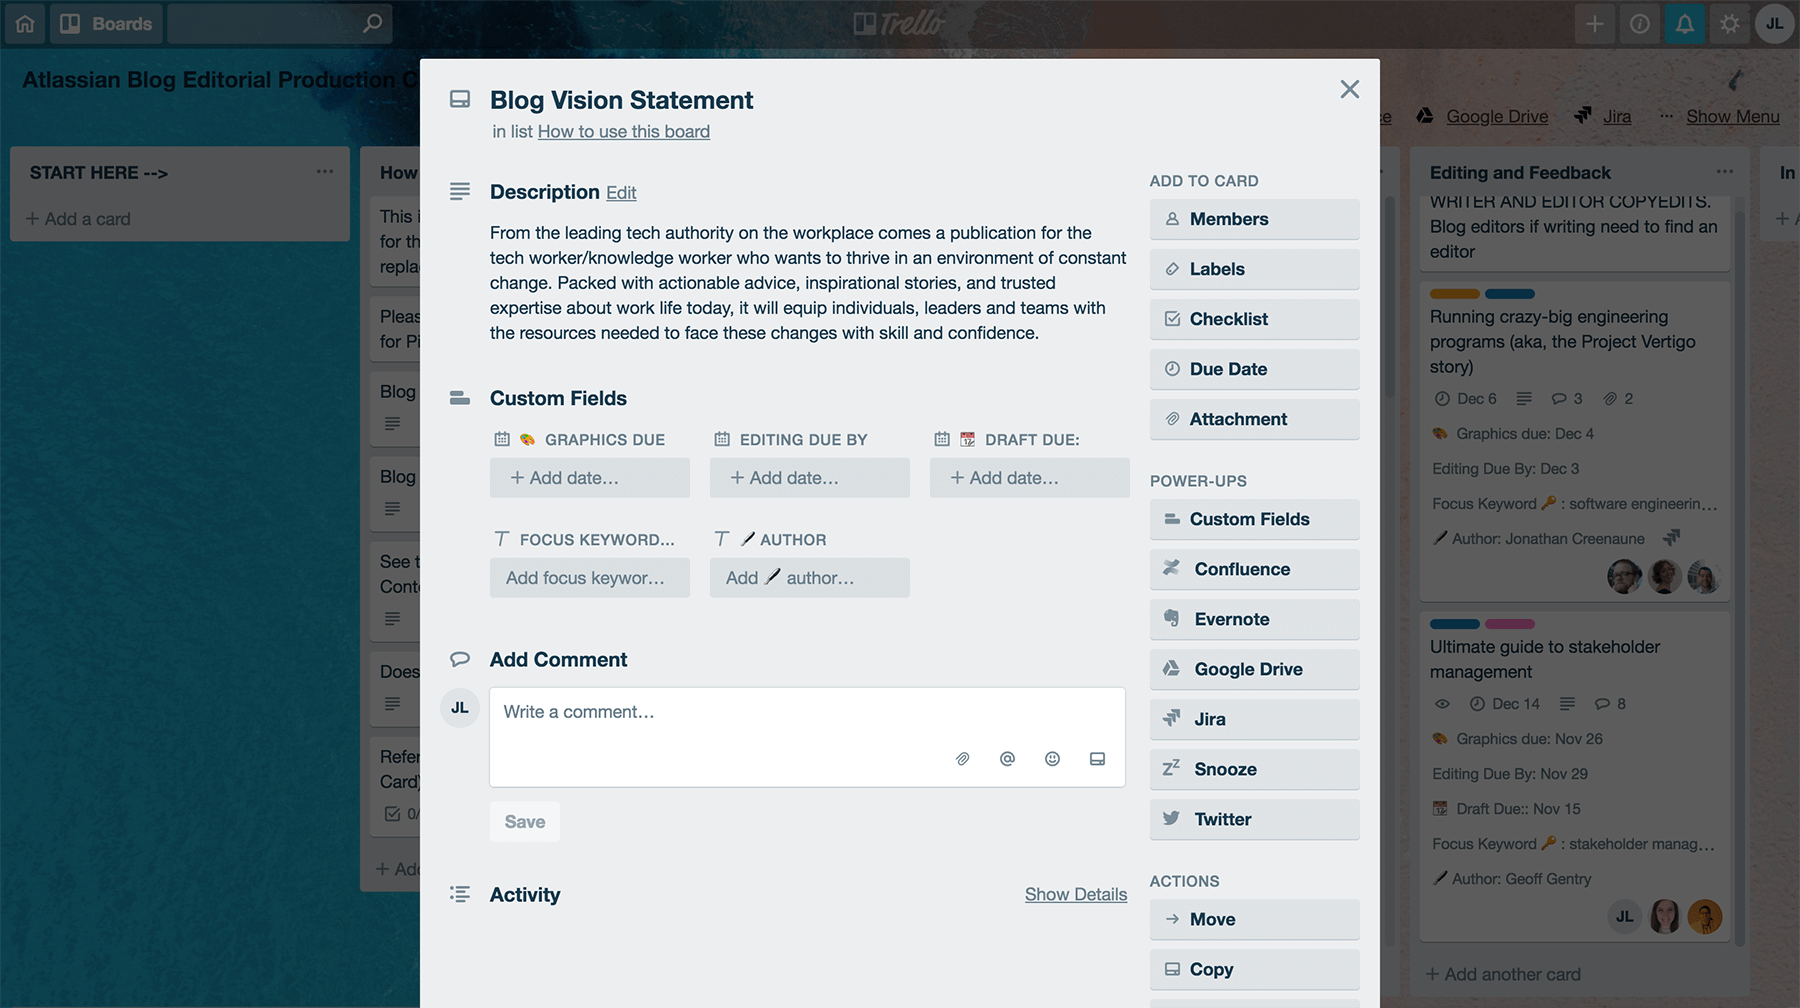The image size is (1800, 1008).
Task: Snooze this card
Action: [1255, 769]
